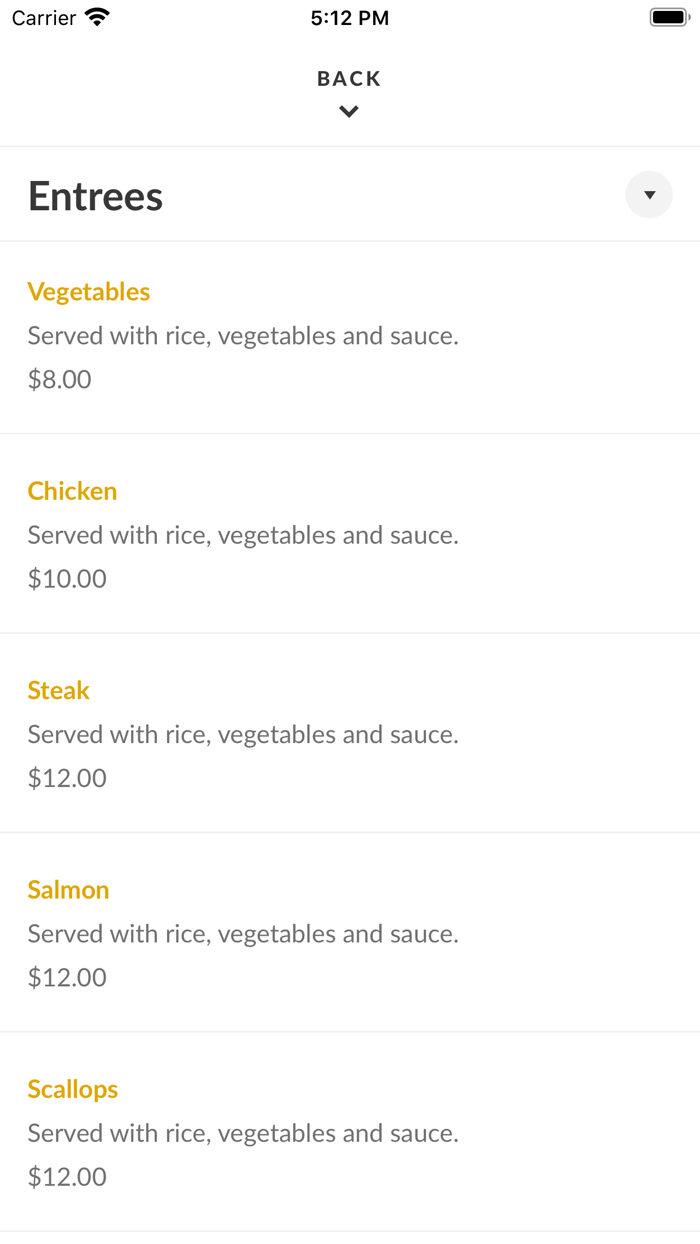Tap the 5:12 PM clock
Image resolution: width=700 pixels, height=1244 pixels.
point(350,17)
